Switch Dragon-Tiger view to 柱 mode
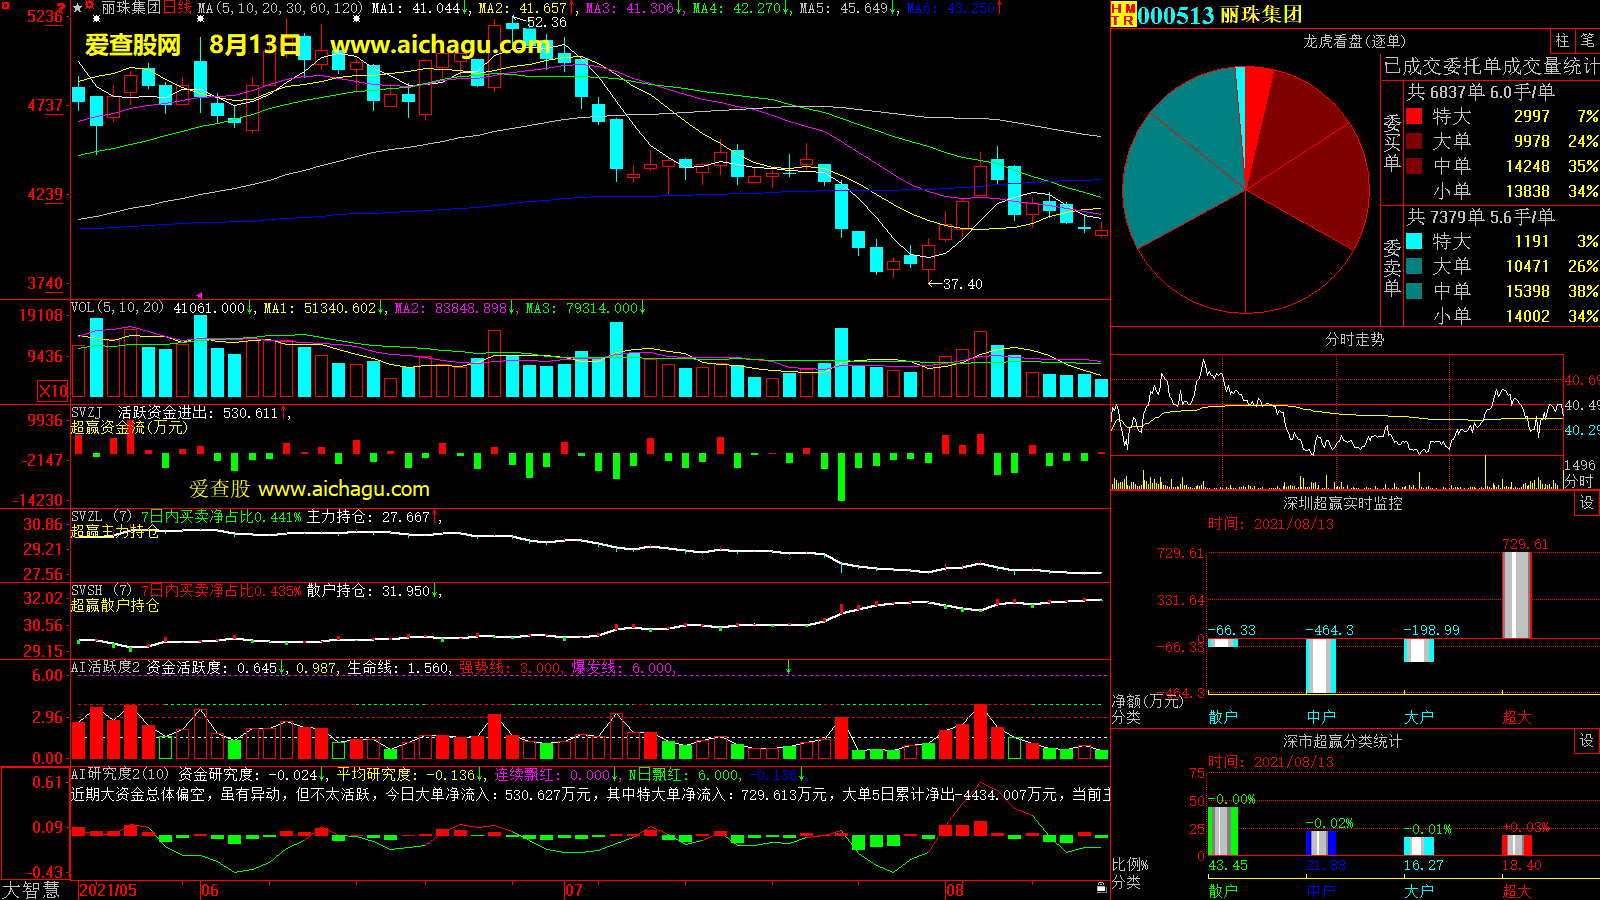Image resolution: width=1600 pixels, height=900 pixels. pos(1562,41)
